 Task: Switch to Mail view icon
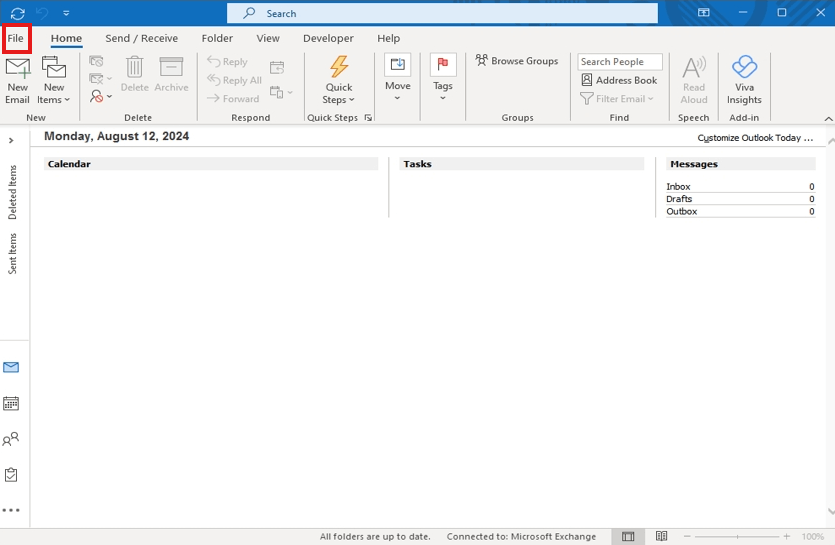(x=11, y=367)
